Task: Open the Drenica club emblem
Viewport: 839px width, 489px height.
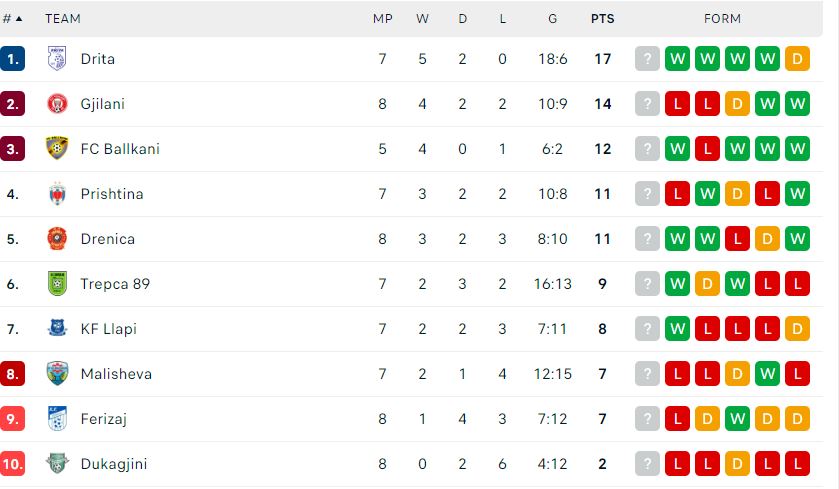Action: [57, 239]
